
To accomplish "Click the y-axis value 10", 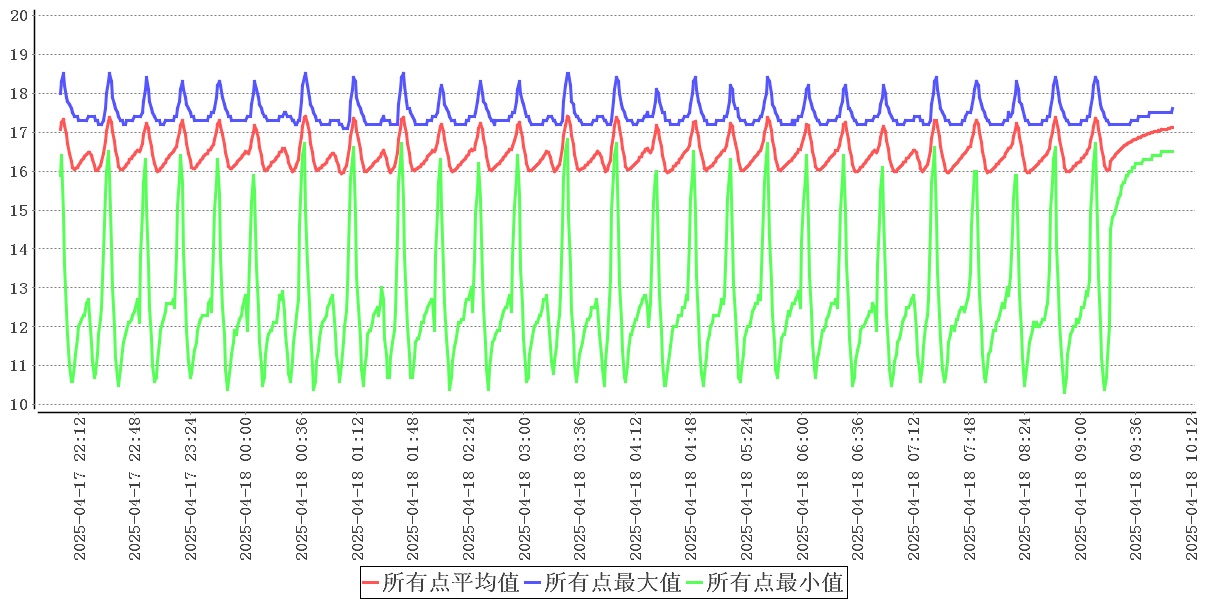I will tap(18, 405).
